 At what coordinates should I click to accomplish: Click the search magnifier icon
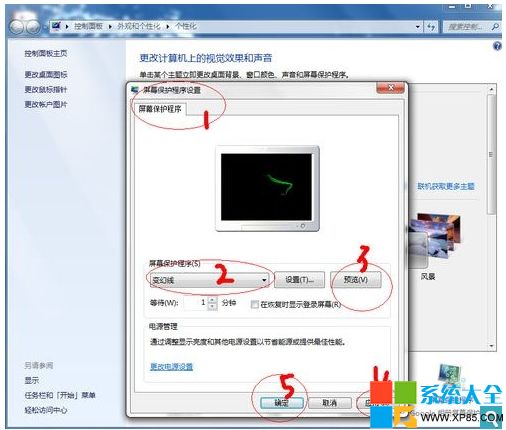click(x=495, y=27)
